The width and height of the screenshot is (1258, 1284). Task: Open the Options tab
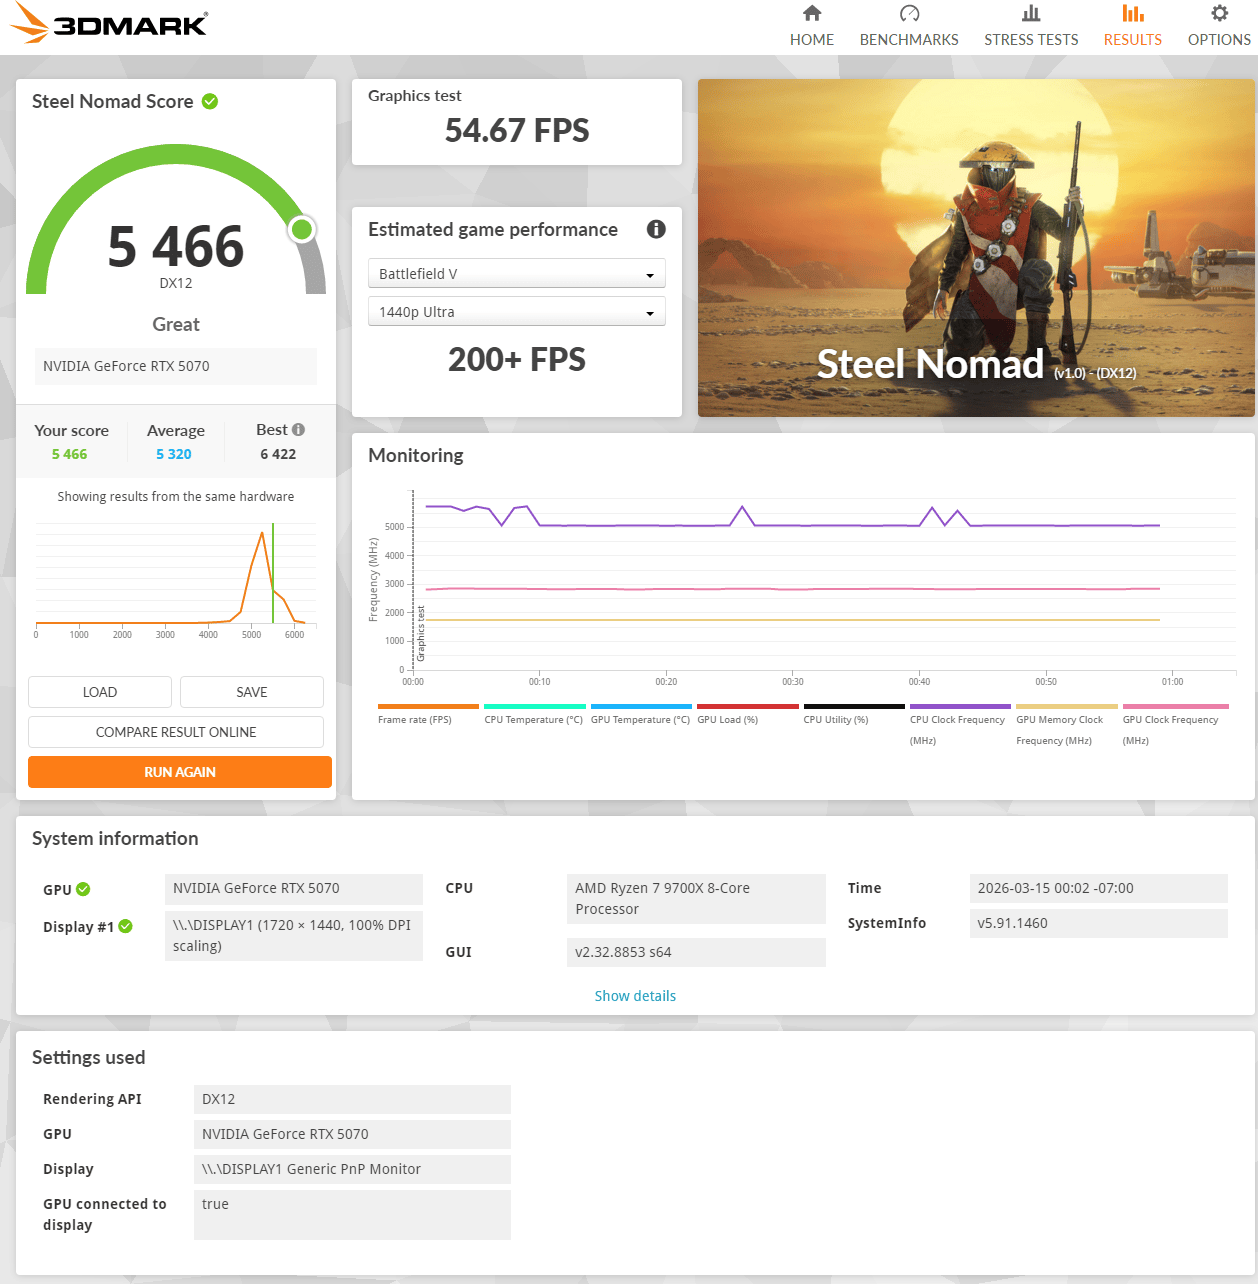1219,26
